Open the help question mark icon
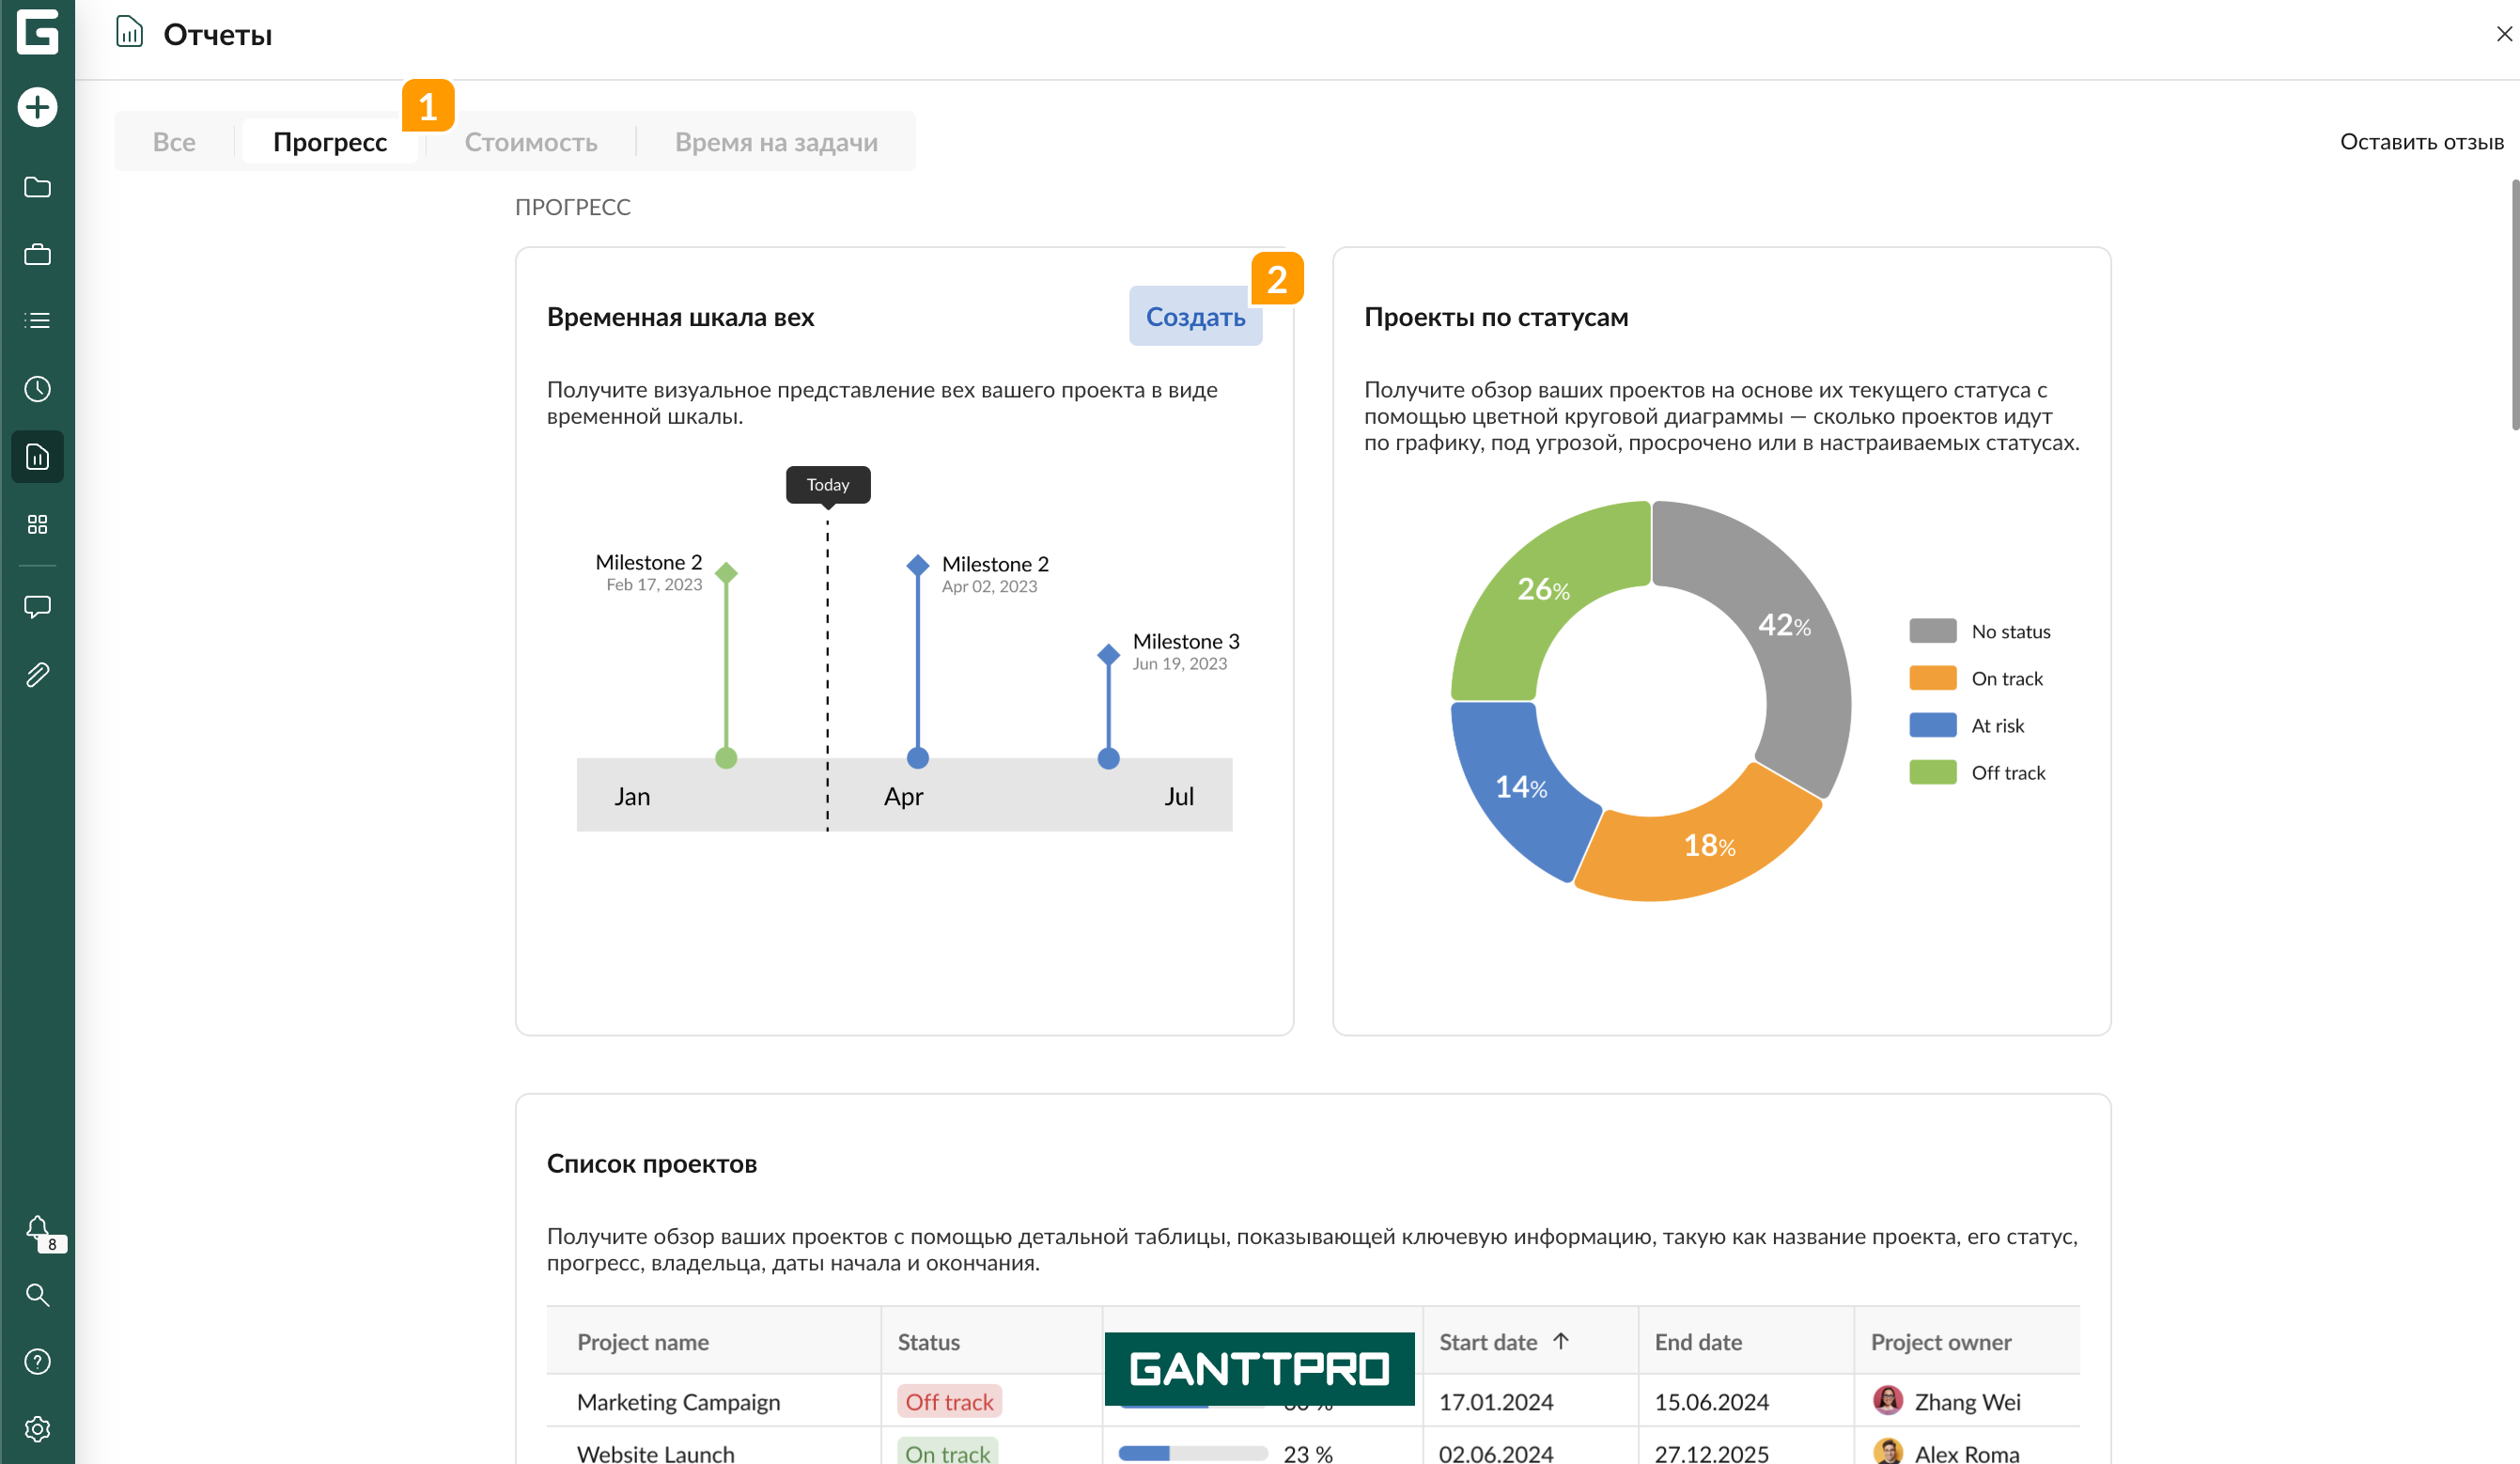The width and height of the screenshot is (2520, 1464). pyautogui.click(x=37, y=1361)
